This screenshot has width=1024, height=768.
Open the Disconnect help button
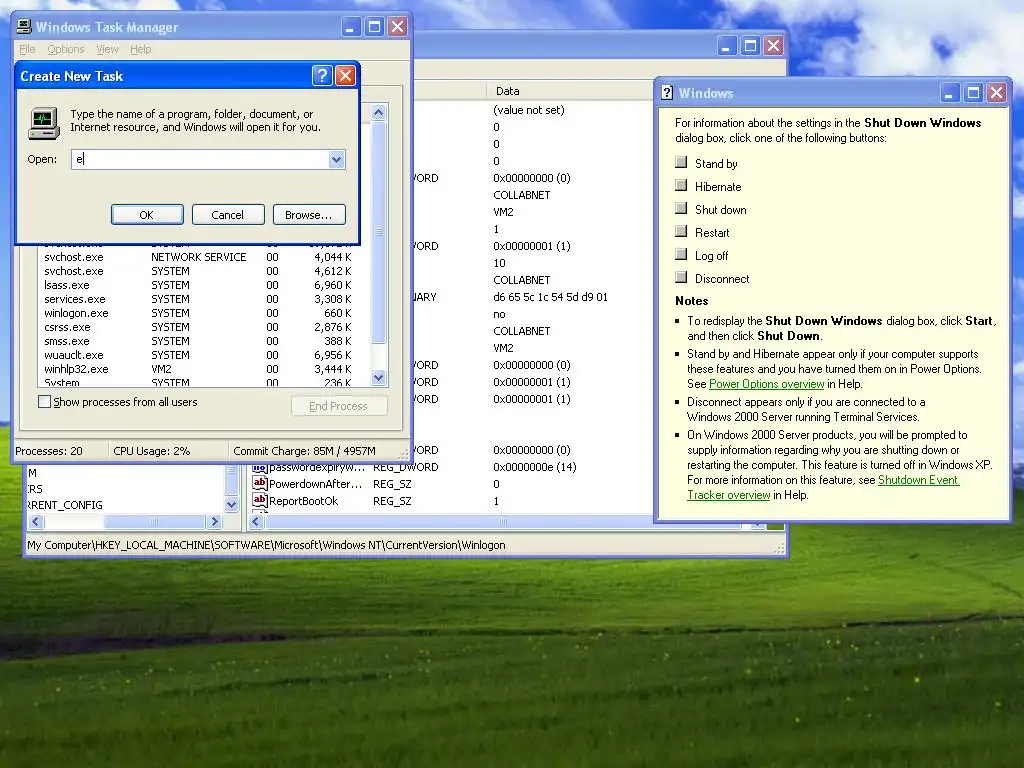681,277
